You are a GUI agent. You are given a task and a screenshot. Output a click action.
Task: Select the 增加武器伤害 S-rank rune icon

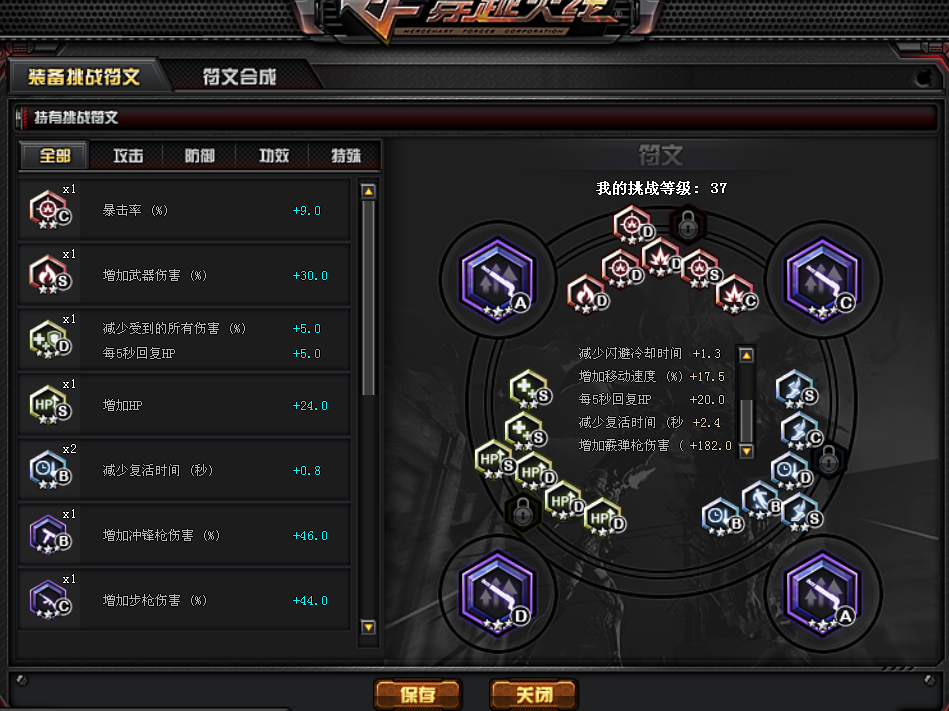pyautogui.click(x=50, y=275)
